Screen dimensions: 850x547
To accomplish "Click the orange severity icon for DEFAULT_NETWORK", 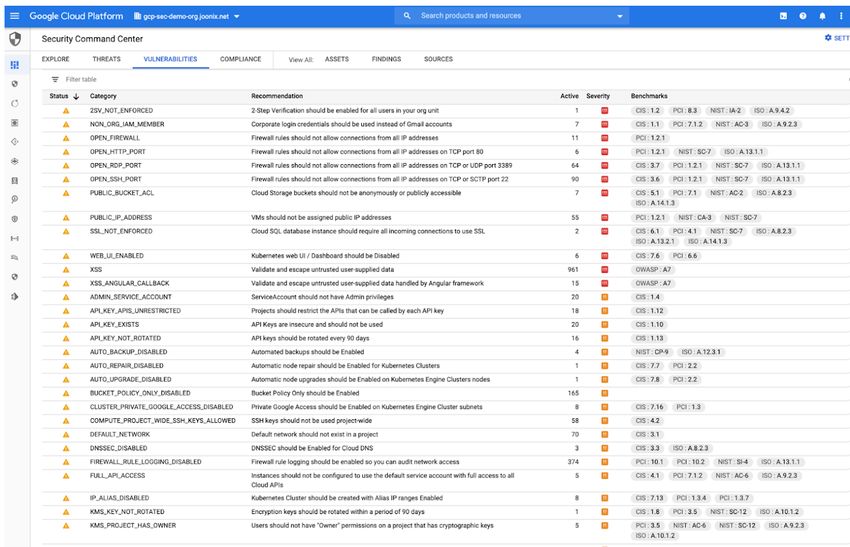I will tap(604, 434).
